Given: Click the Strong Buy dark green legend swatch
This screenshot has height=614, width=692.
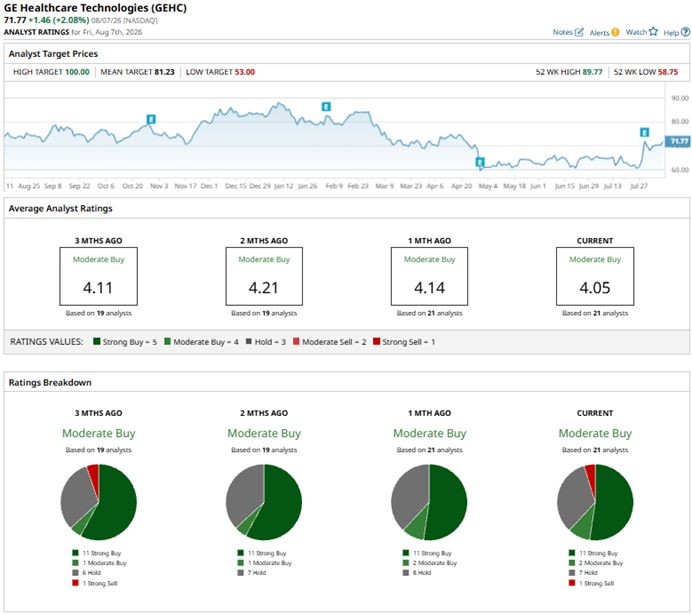Looking at the screenshot, I should [x=97, y=341].
